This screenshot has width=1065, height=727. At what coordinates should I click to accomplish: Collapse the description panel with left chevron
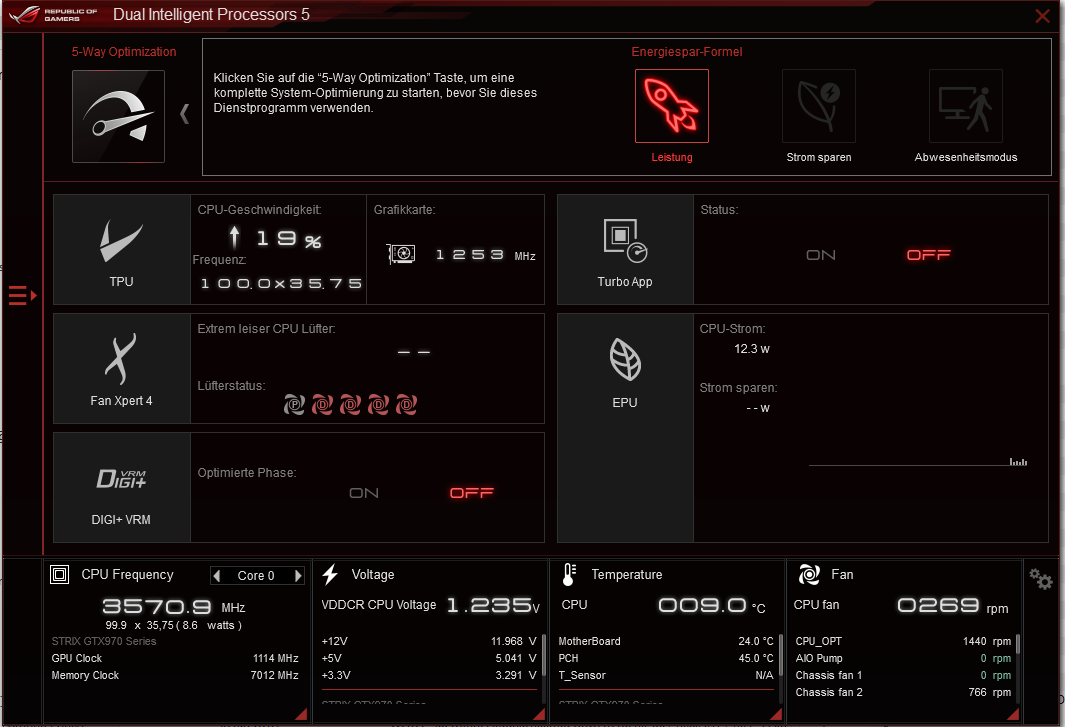(x=184, y=113)
